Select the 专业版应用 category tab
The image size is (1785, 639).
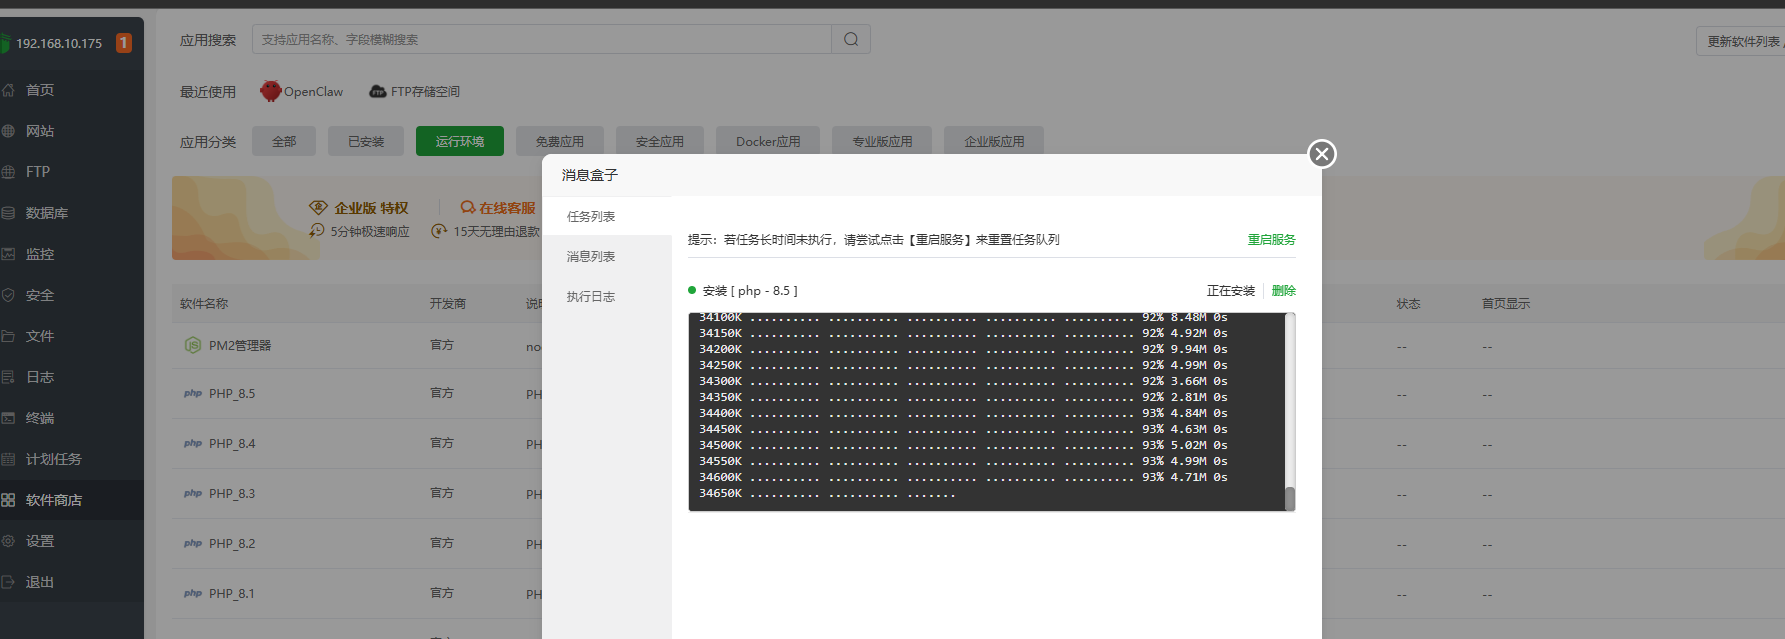pyautogui.click(x=882, y=141)
